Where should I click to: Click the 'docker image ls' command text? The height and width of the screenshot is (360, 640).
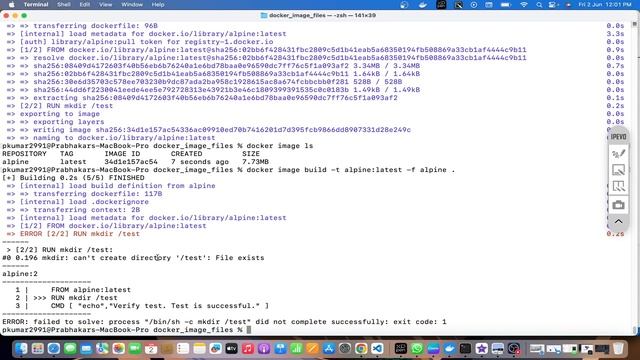pyautogui.click(x=280, y=146)
